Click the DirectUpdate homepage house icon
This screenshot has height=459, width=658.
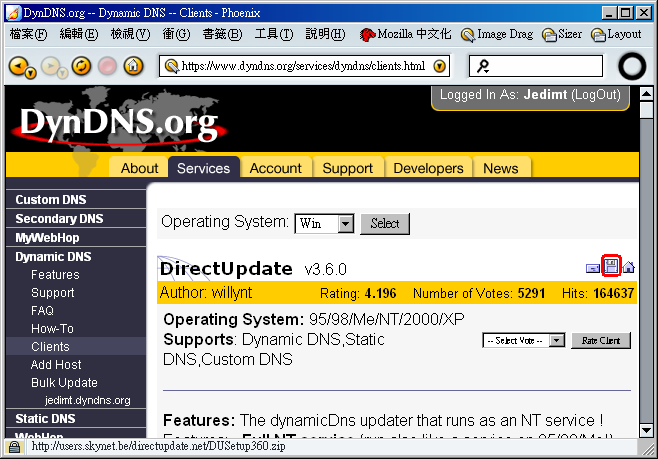(629, 267)
